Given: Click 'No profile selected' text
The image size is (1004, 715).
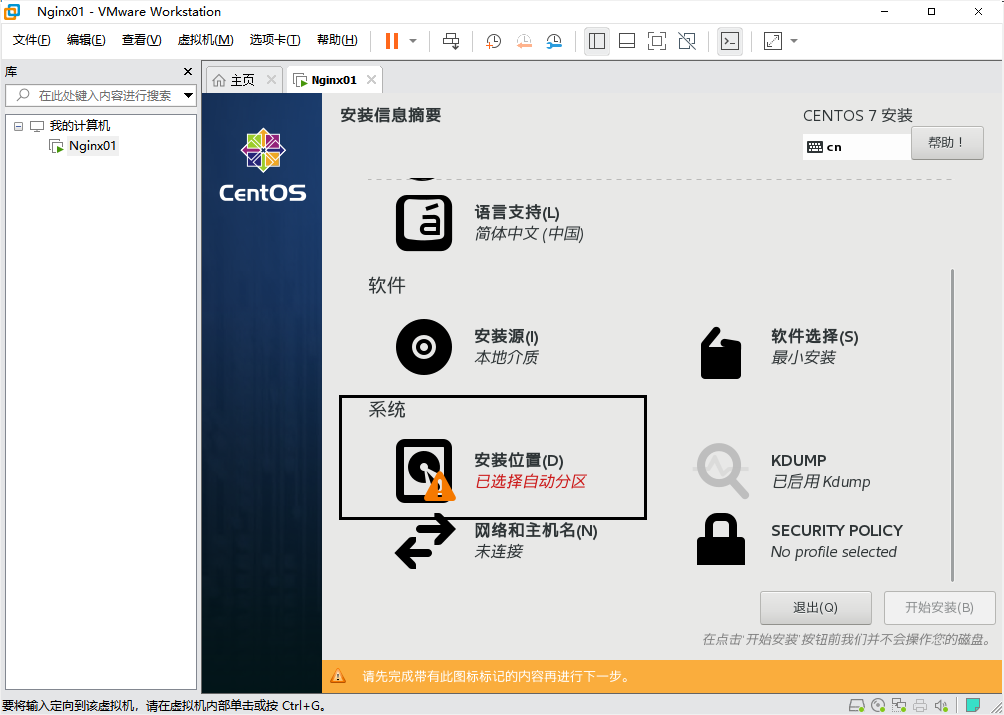Looking at the screenshot, I should pos(834,552).
